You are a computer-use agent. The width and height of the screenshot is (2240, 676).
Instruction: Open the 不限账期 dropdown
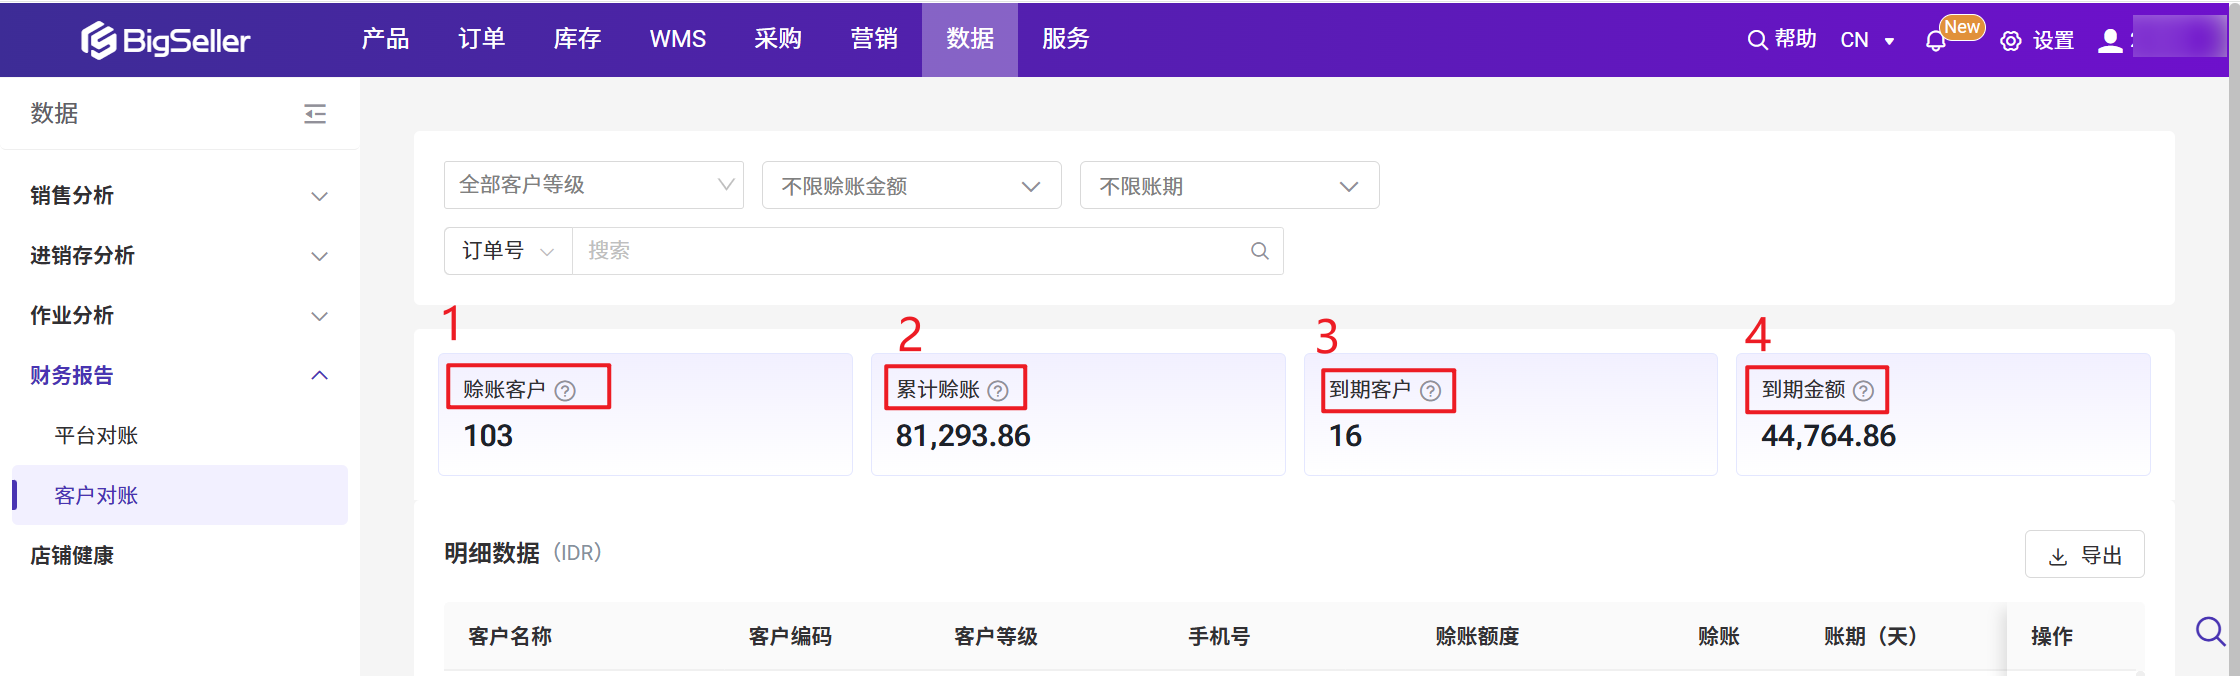pos(1229,186)
